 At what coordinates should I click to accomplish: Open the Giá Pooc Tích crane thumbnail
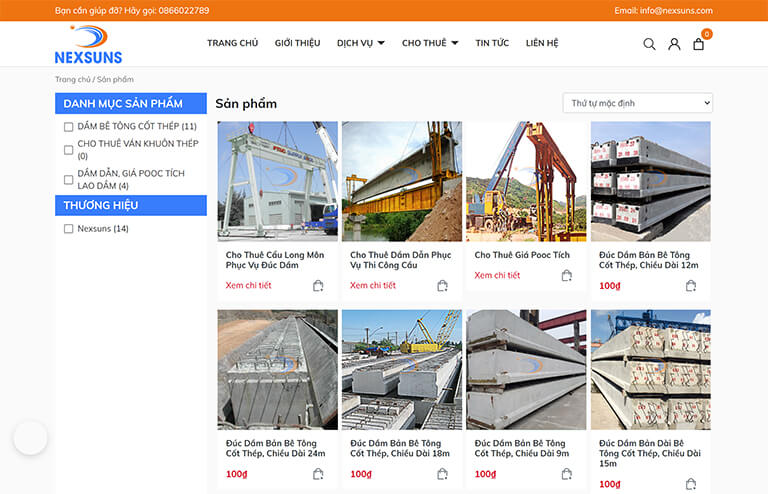526,181
